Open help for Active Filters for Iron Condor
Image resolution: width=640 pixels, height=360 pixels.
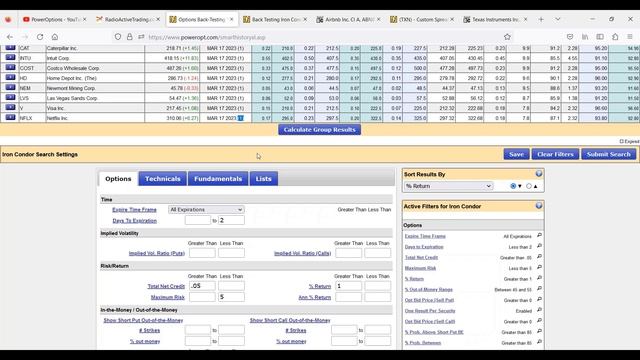coord(539,206)
